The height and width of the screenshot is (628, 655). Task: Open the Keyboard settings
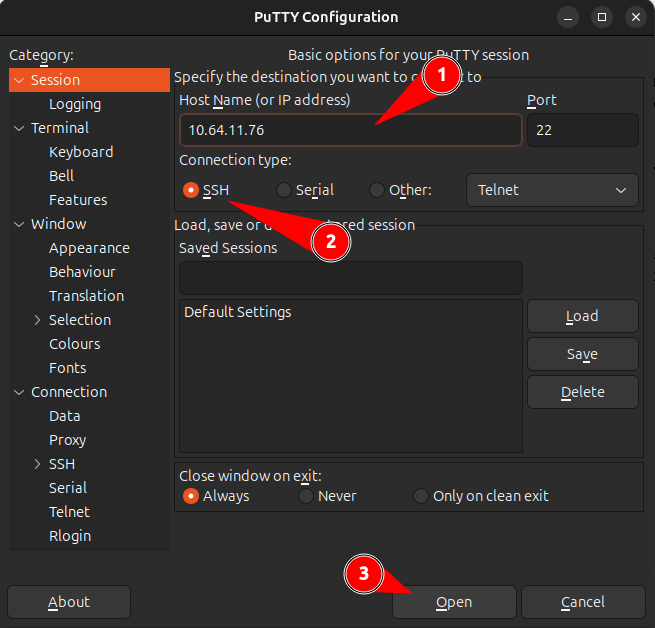[81, 152]
